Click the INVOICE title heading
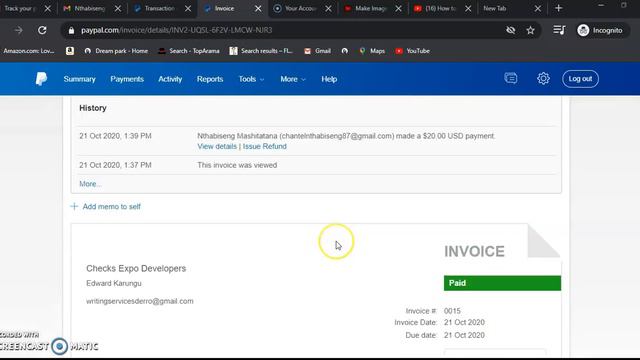The height and width of the screenshot is (360, 640). pyautogui.click(x=474, y=251)
